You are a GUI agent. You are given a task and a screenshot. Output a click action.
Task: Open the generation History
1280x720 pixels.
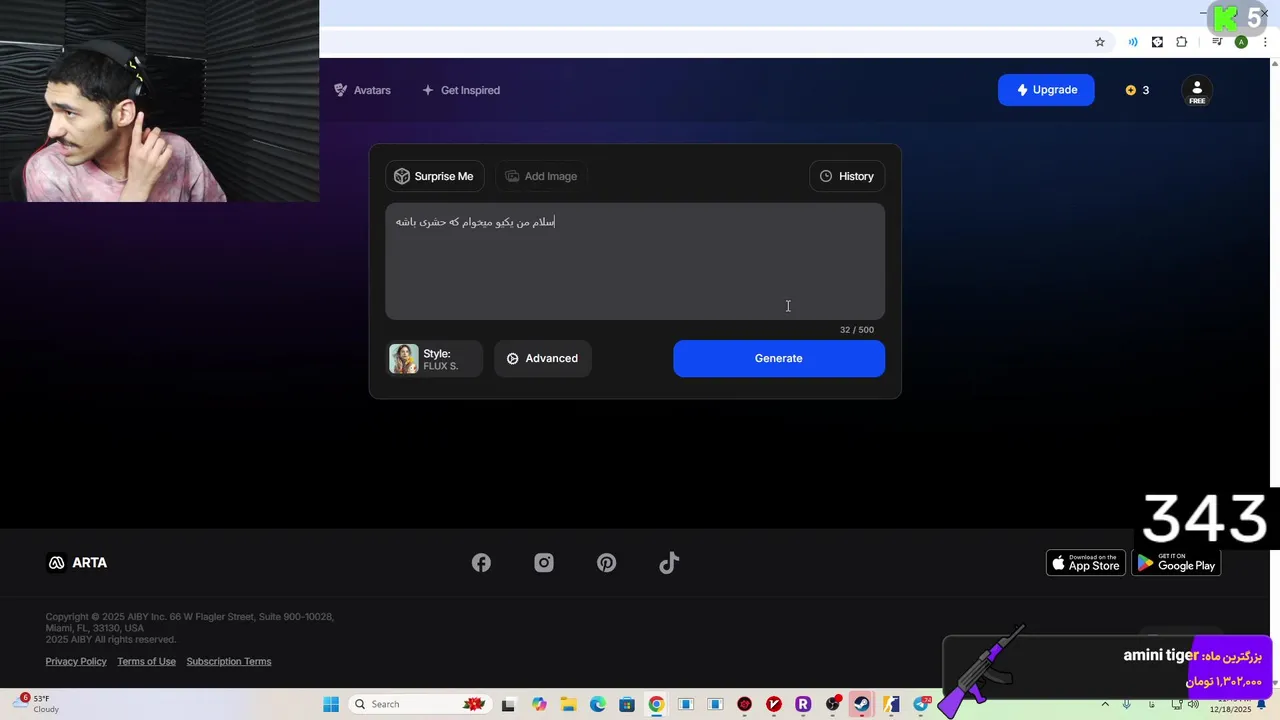click(846, 176)
